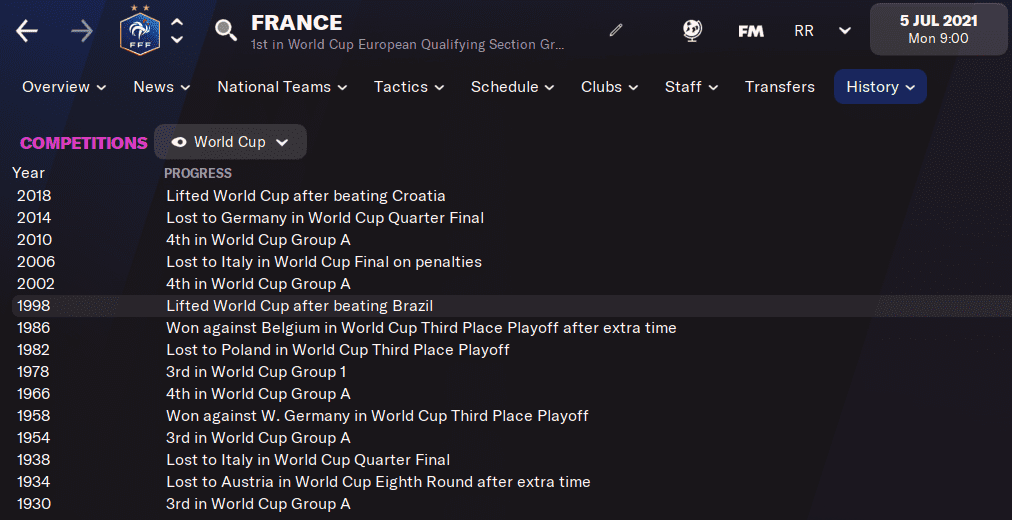Click the team switcher up/down arrows

click(177, 31)
